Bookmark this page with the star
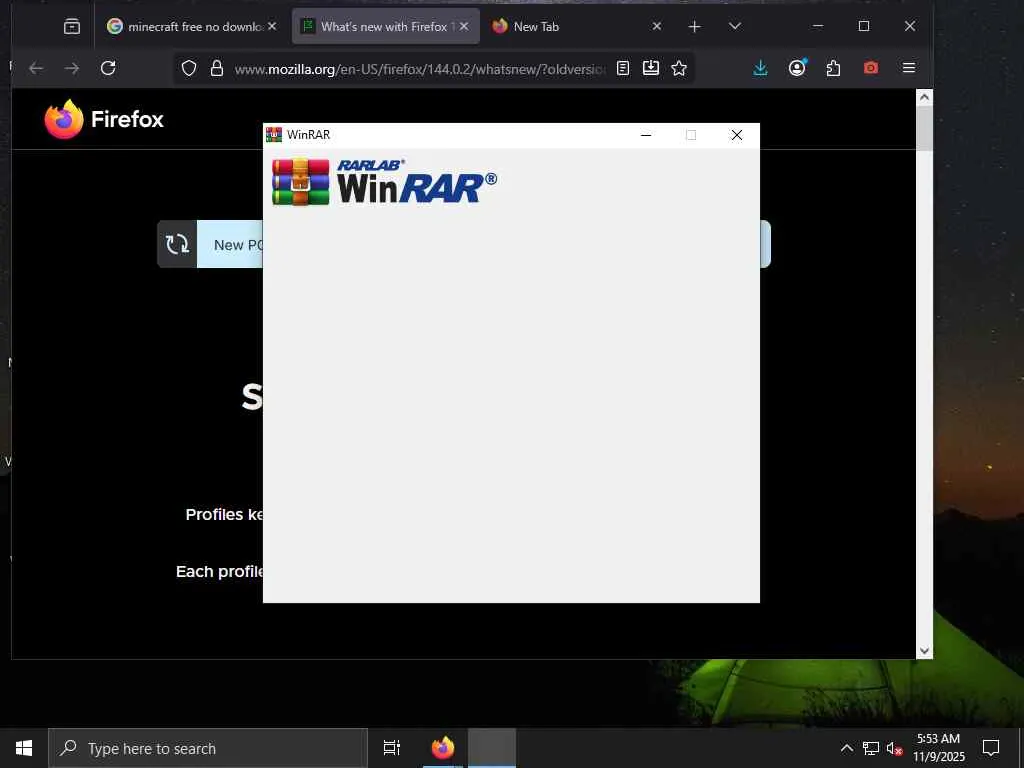 point(679,68)
